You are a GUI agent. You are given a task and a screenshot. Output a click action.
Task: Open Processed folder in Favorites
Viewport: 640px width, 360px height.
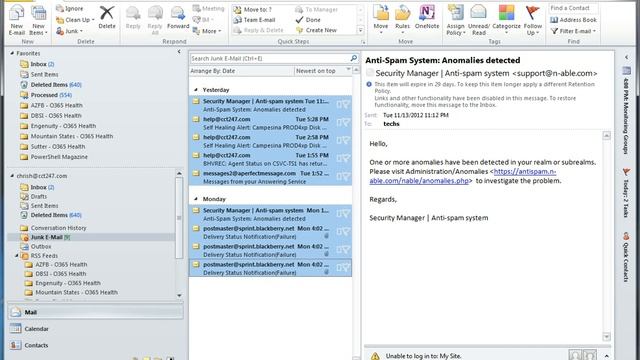click(x=46, y=95)
